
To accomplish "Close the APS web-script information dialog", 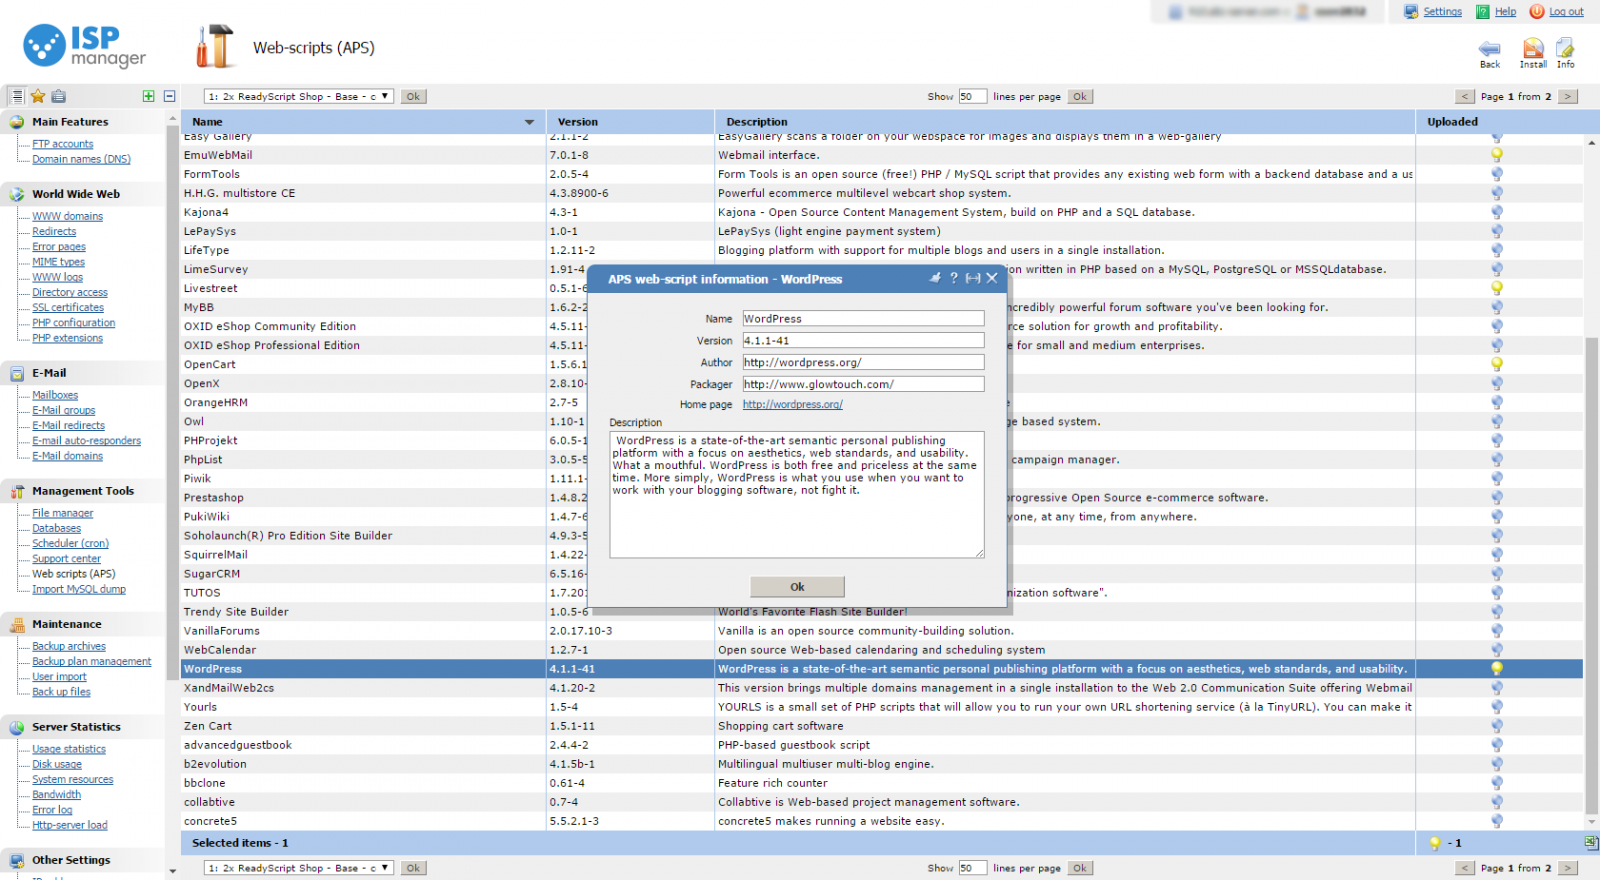I will [x=992, y=278].
